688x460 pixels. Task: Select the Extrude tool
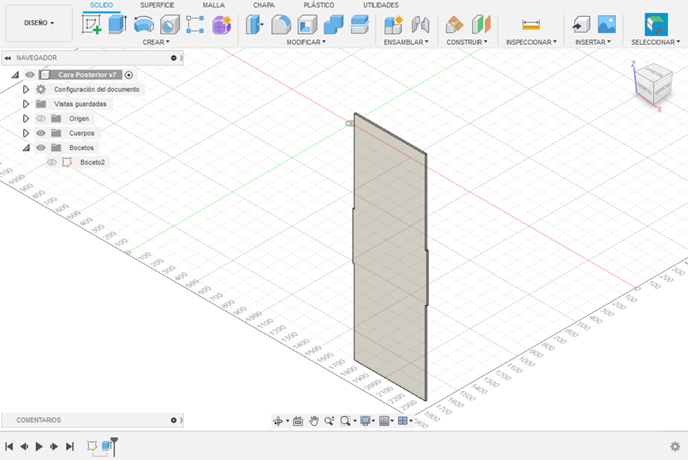[x=118, y=24]
